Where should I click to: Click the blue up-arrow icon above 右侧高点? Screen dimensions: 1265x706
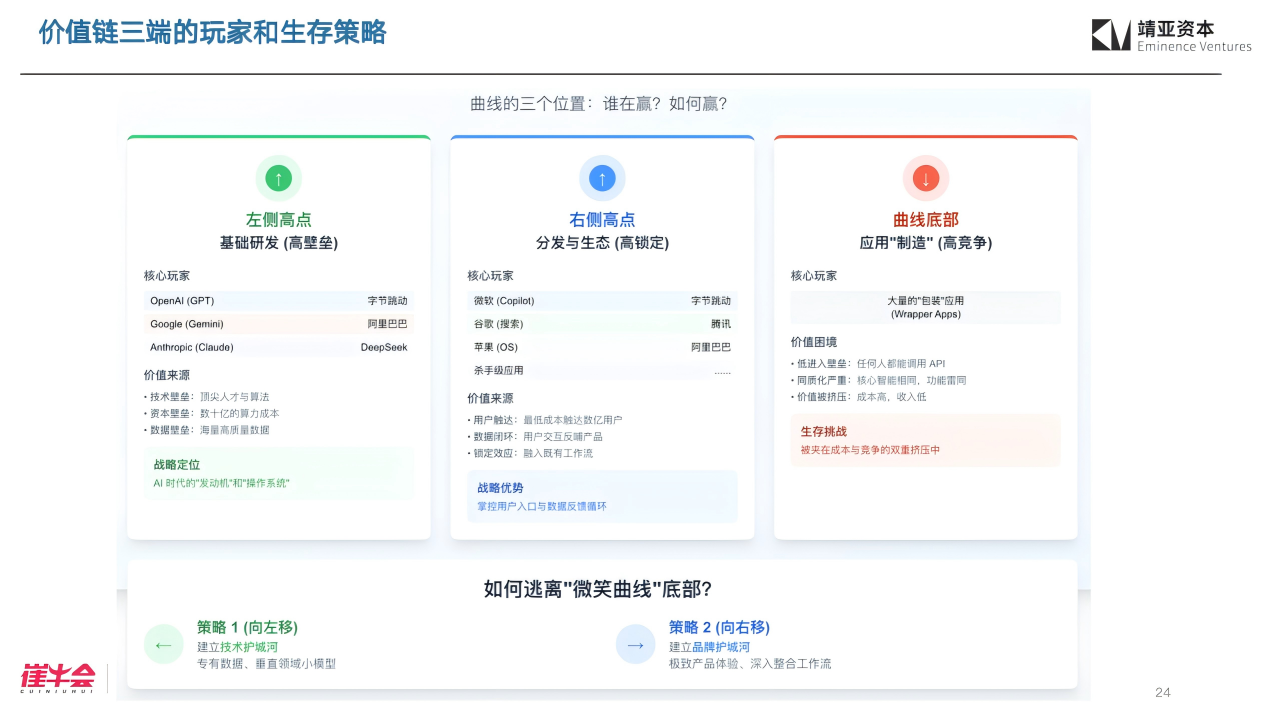[602, 179]
